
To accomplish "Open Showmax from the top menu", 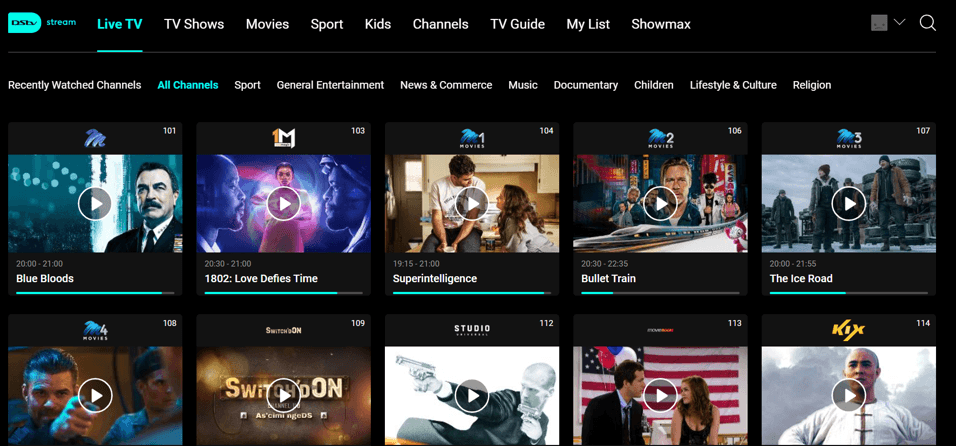I will 661,24.
